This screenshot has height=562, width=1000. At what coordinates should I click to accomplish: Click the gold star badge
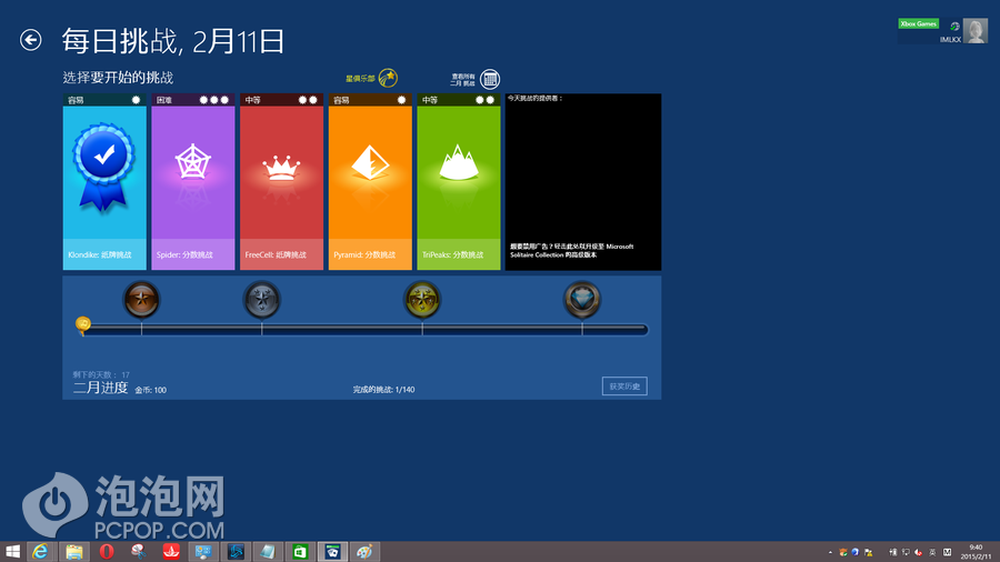click(422, 299)
